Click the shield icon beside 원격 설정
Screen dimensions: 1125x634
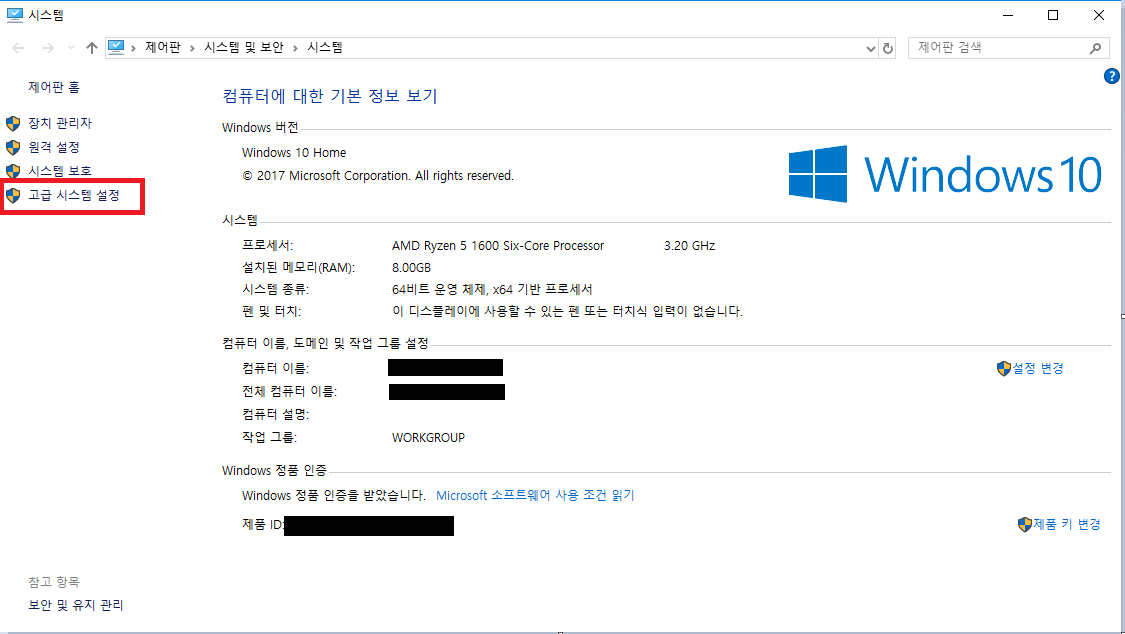[13, 147]
